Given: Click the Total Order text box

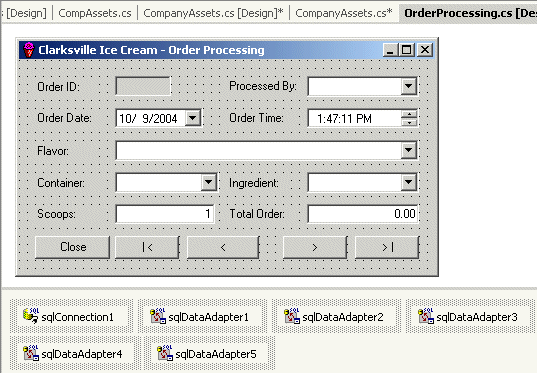Looking at the screenshot, I should 363,214.
